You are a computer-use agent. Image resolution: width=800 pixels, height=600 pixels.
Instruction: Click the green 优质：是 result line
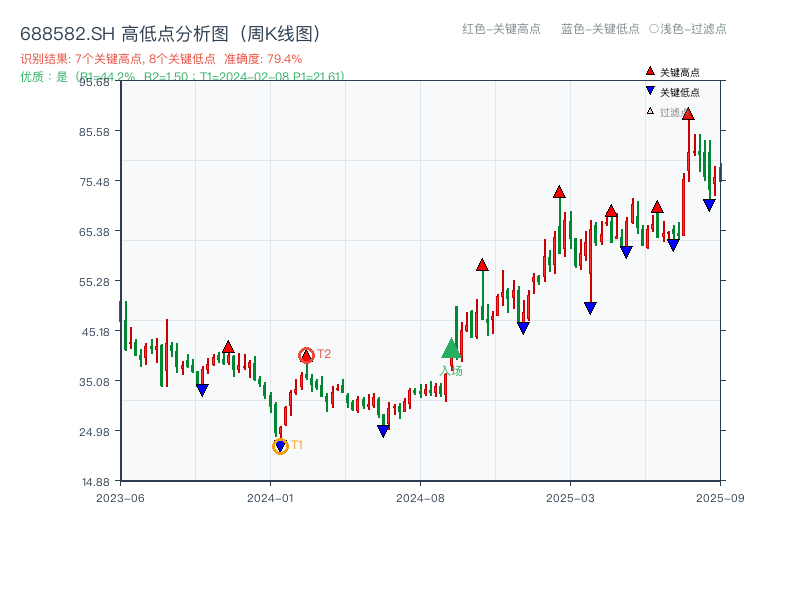[x=182, y=77]
